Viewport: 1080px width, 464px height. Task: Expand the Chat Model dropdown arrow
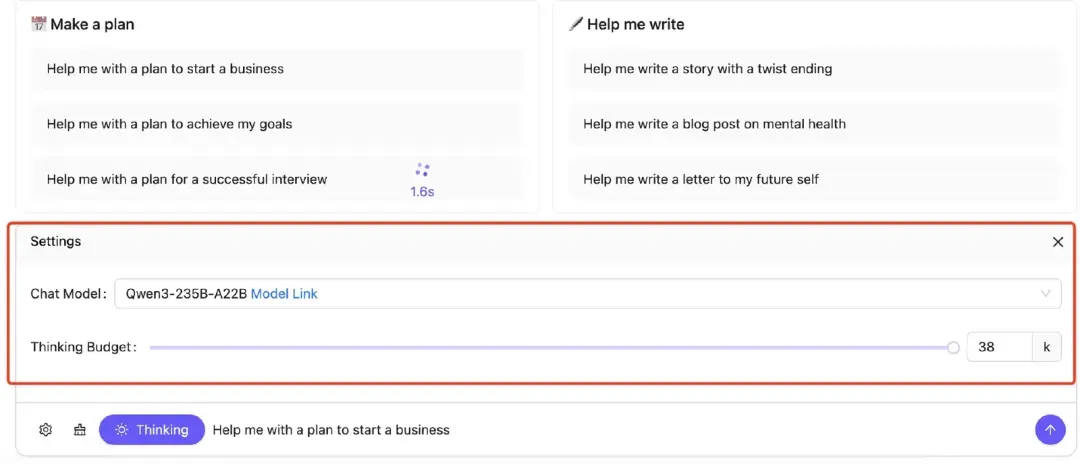click(x=1046, y=294)
